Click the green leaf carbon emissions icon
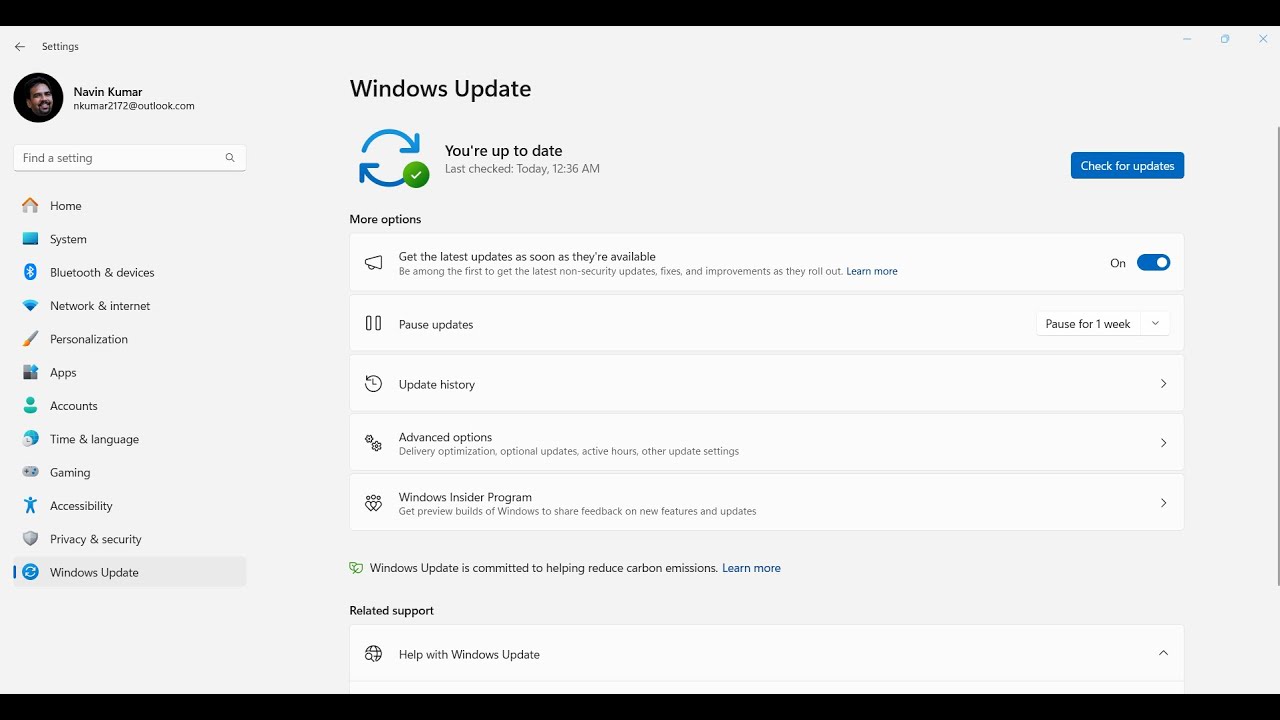 [356, 568]
